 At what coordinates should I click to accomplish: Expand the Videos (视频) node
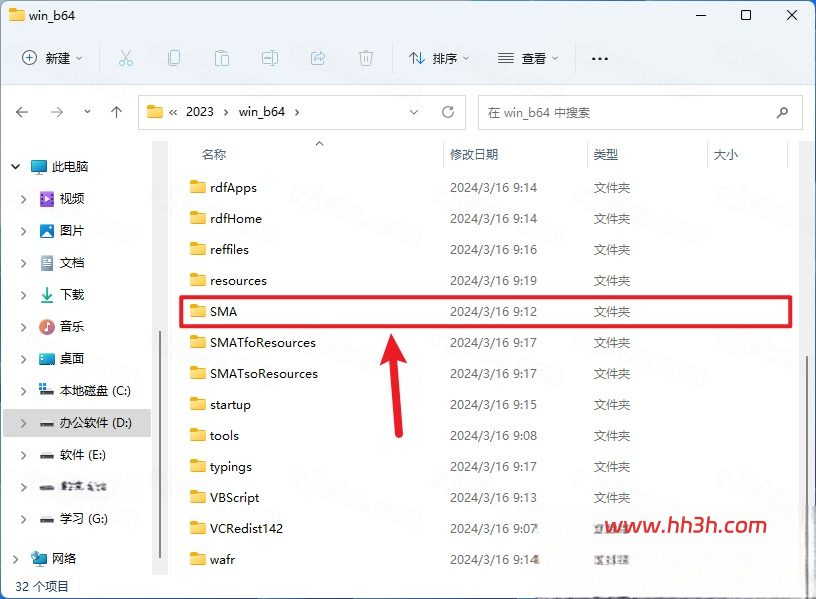tap(23, 199)
